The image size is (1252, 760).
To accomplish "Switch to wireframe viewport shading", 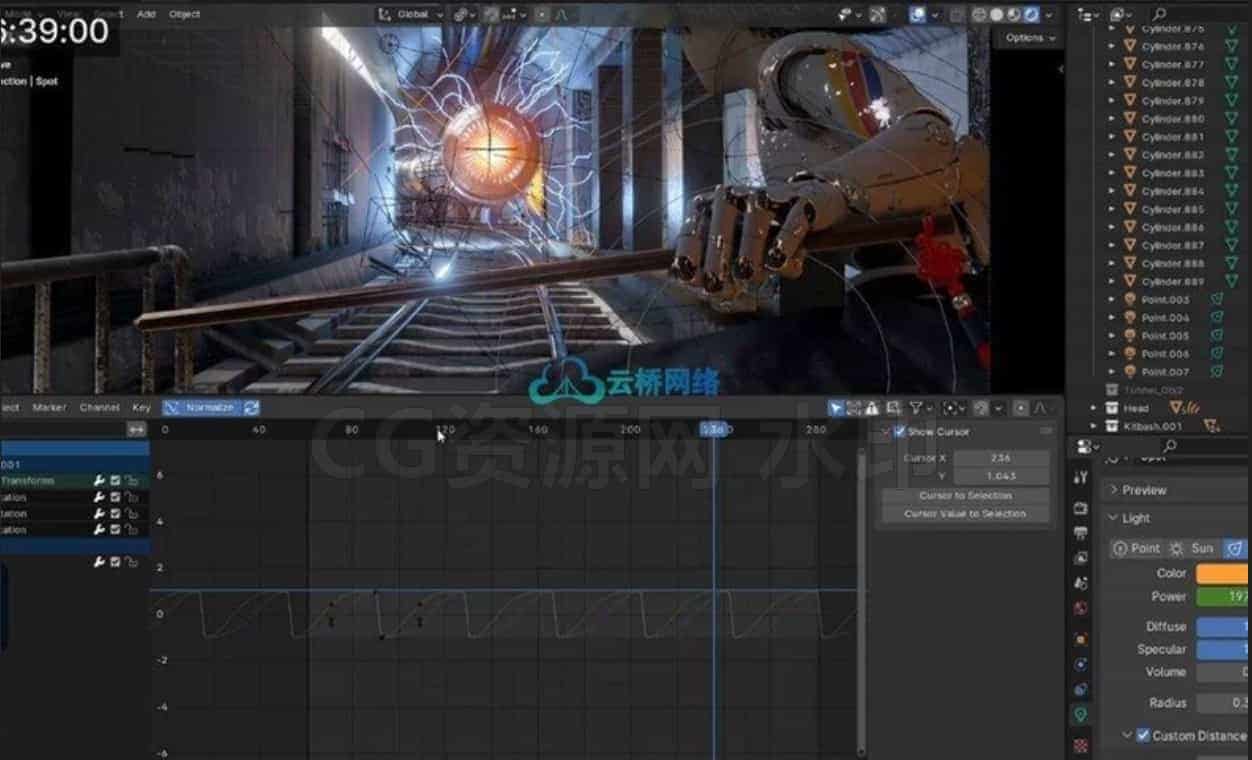I will (979, 14).
